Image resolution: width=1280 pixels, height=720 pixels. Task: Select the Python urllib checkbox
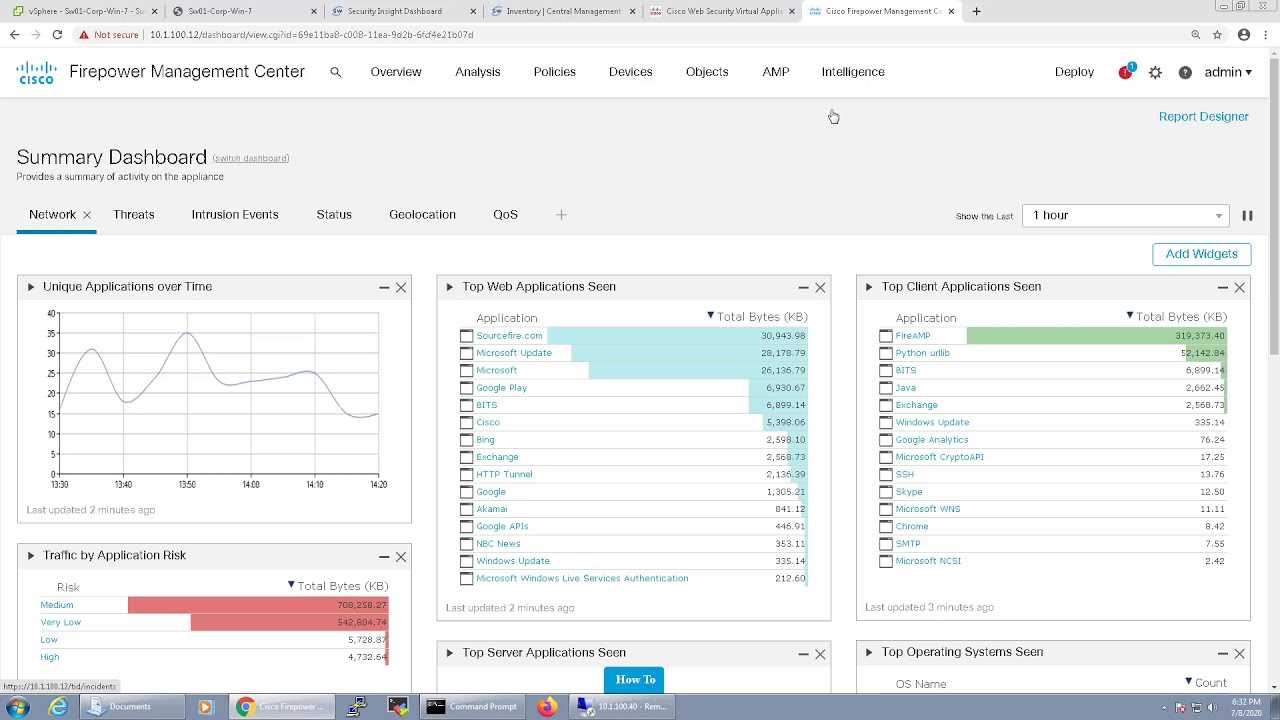885,353
